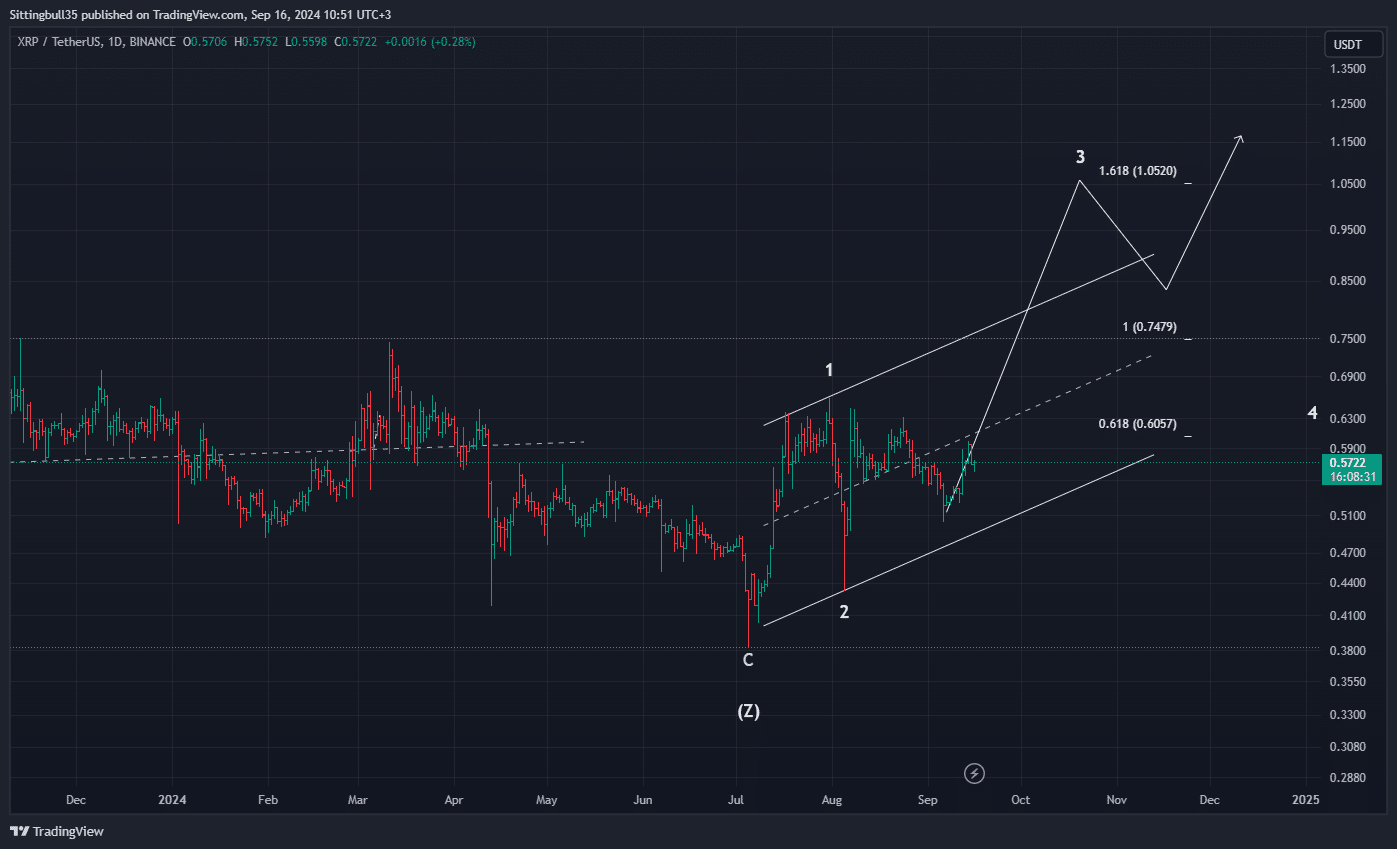Click the 0.4700 price axis label
The image size is (1397, 849).
pos(1348,553)
